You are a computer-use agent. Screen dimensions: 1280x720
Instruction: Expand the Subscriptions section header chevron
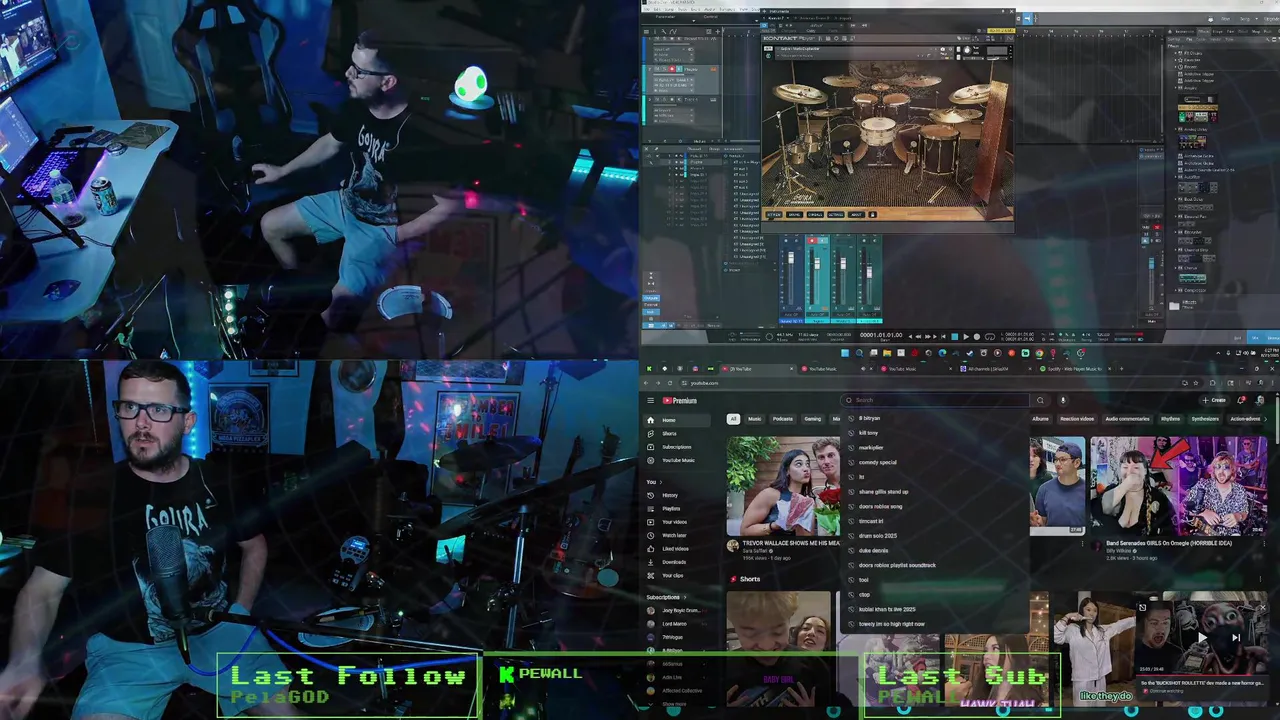(x=685, y=597)
